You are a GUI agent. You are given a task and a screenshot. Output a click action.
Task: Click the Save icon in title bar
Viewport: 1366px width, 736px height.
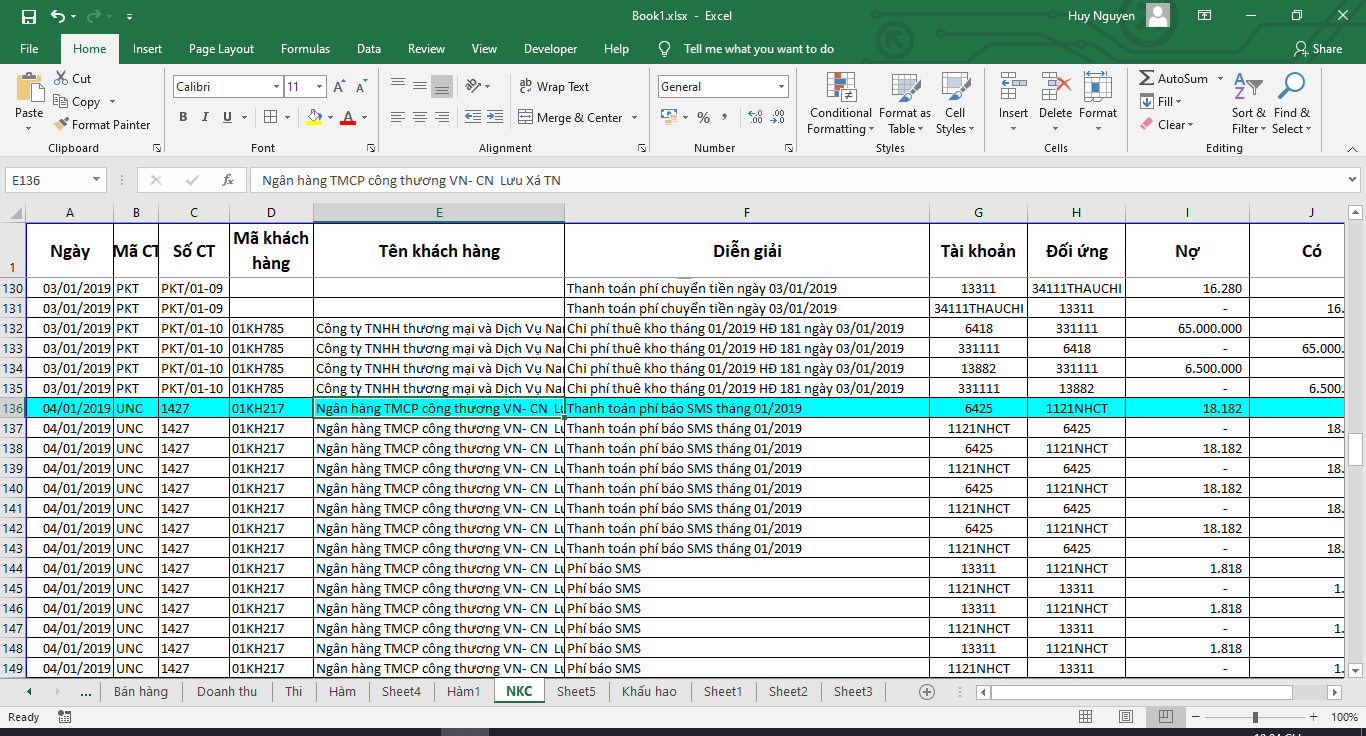[x=28, y=16]
